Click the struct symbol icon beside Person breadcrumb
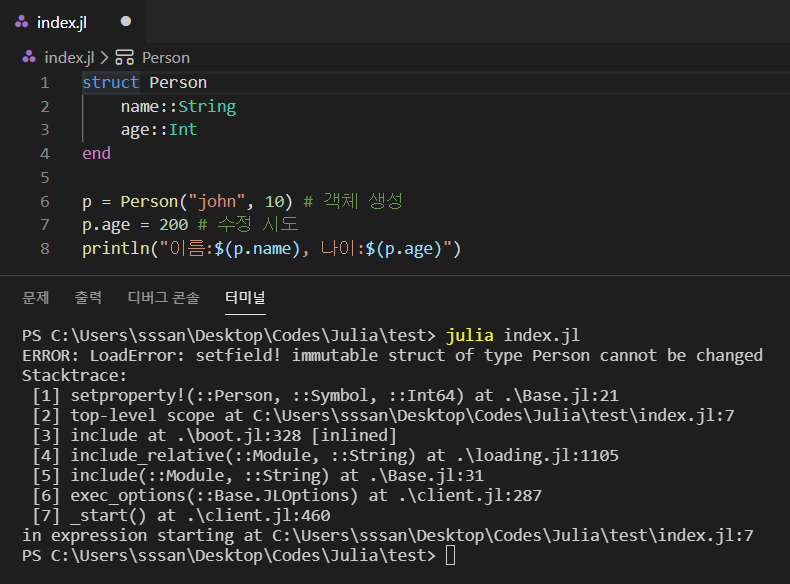This screenshot has width=790, height=584. click(124, 58)
